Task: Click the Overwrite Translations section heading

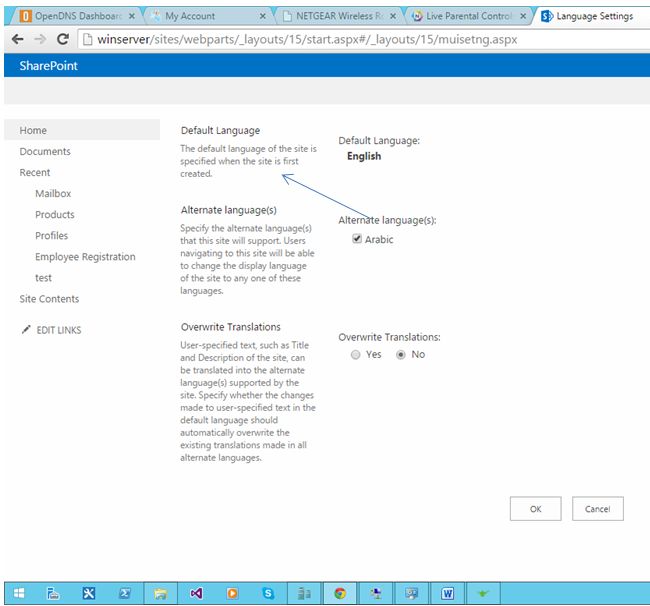Action: [230, 327]
